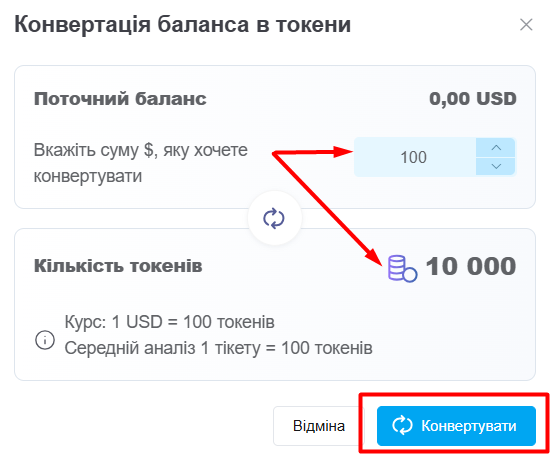Click the average ticket analysis text
Viewport: 554px width, 454px height.
click(x=218, y=348)
